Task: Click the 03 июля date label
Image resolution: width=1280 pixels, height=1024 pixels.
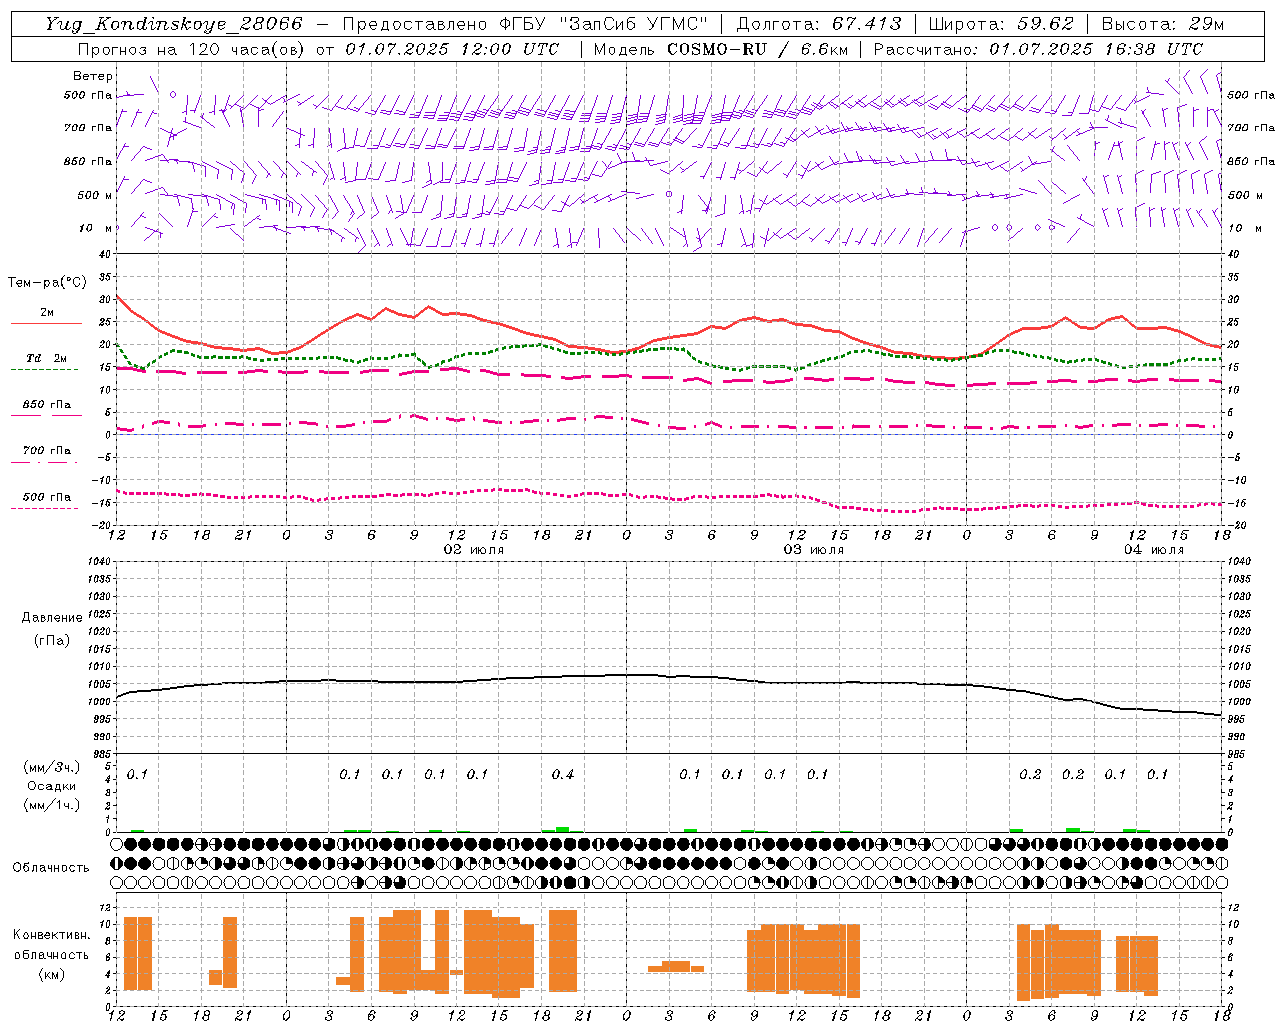Action: coord(814,550)
